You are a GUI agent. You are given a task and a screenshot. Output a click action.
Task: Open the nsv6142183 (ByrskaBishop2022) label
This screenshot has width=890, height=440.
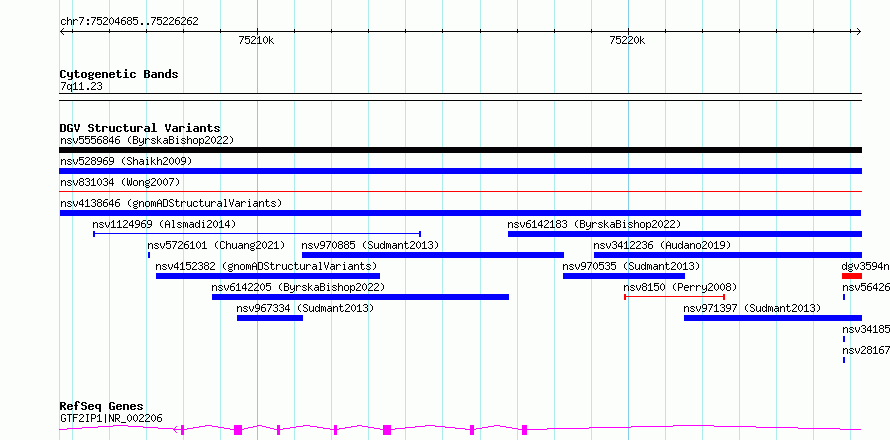594,224
